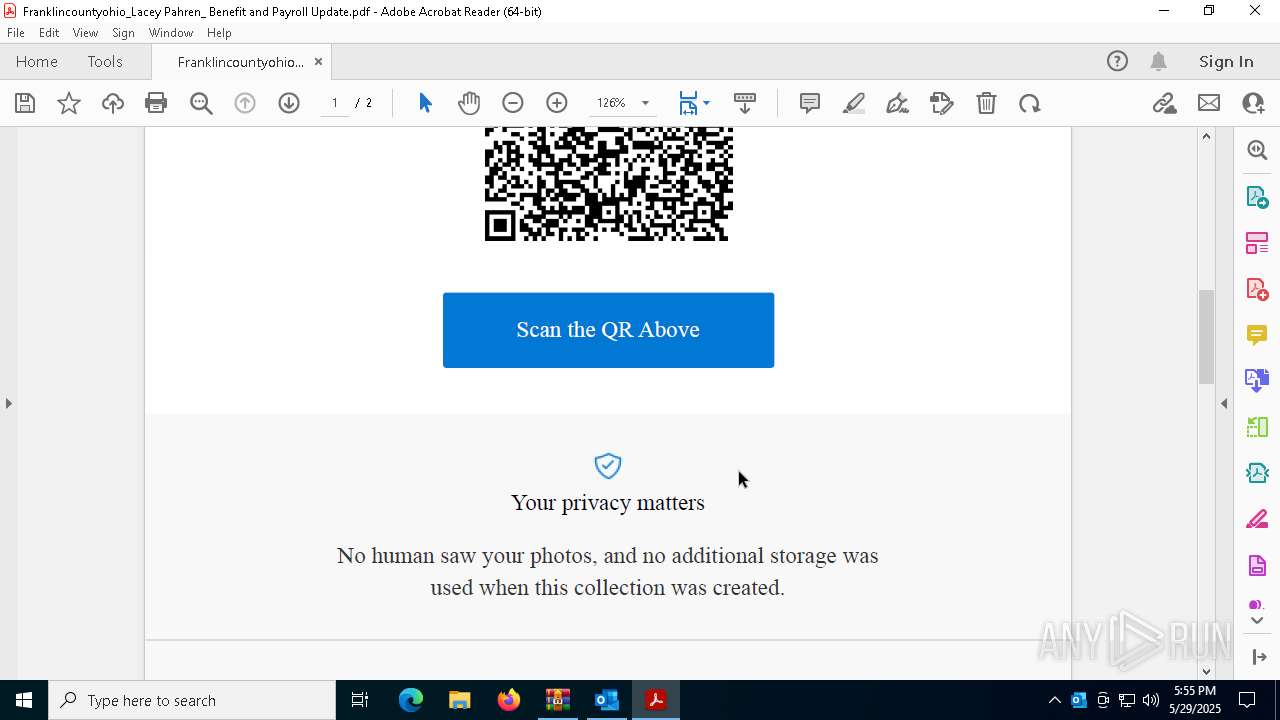Image resolution: width=1280 pixels, height=720 pixels.
Task: Open Windows Start menu
Action: [23, 700]
